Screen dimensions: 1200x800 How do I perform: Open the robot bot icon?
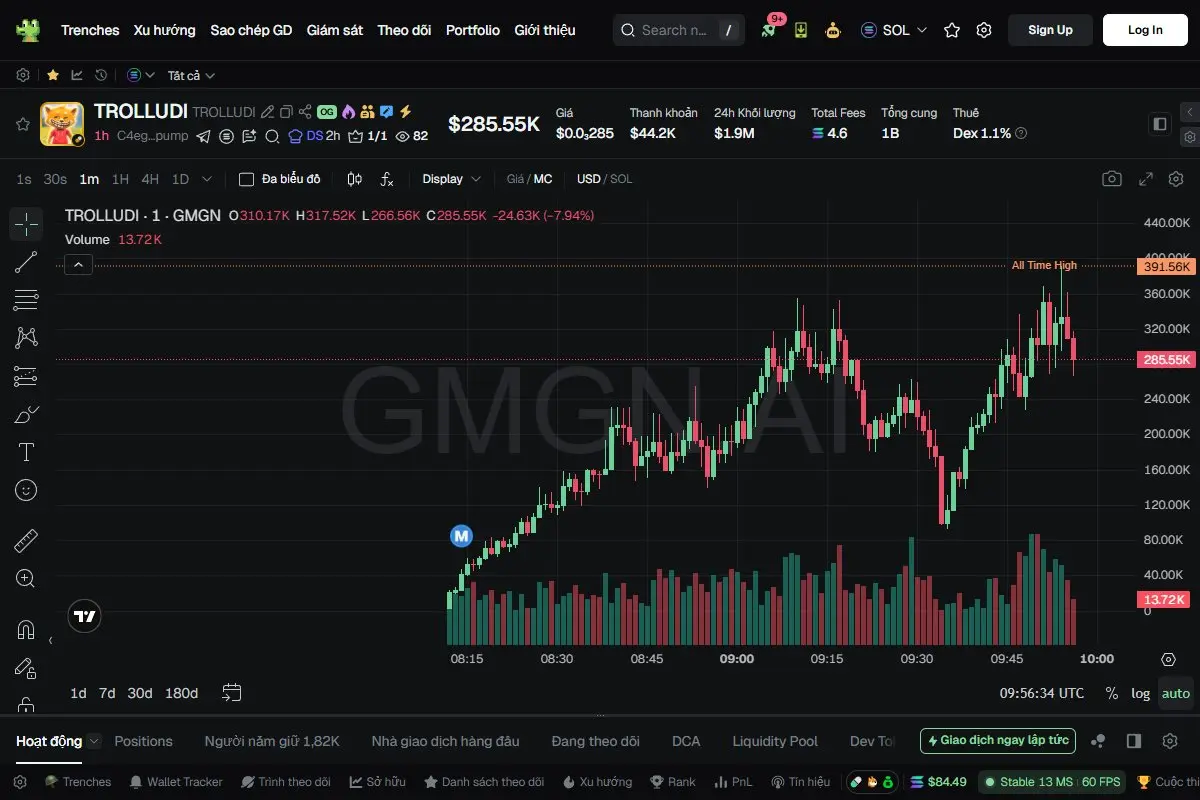pos(833,30)
